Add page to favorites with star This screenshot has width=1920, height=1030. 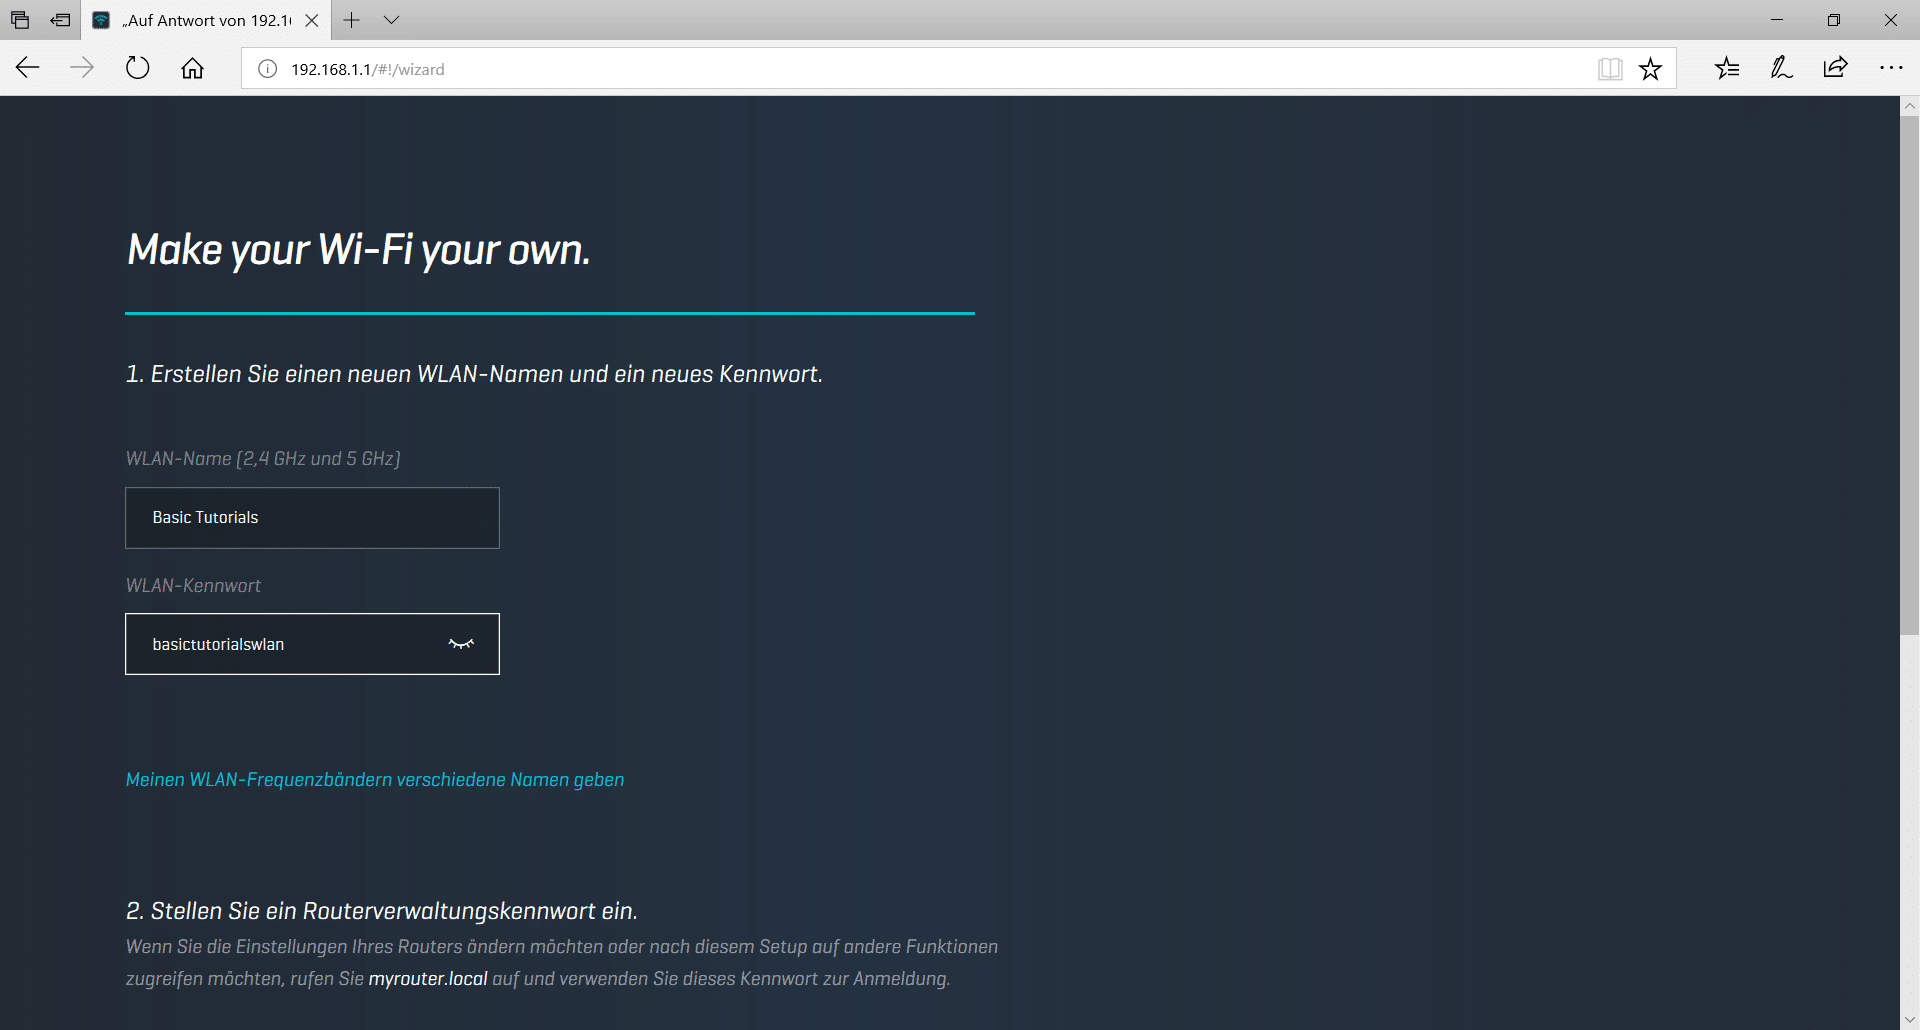tap(1650, 69)
